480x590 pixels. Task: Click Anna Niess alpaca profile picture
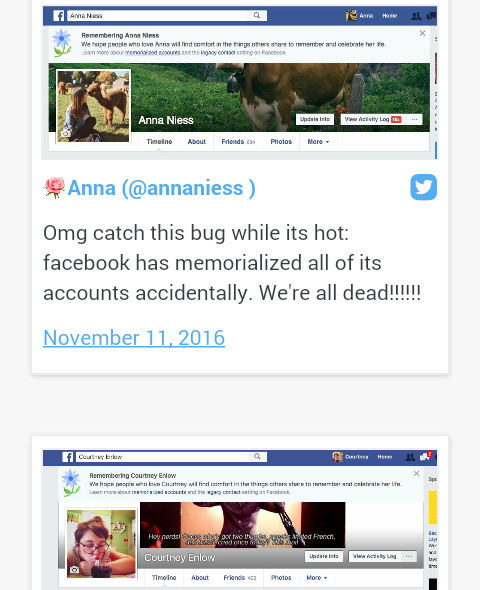click(93, 106)
